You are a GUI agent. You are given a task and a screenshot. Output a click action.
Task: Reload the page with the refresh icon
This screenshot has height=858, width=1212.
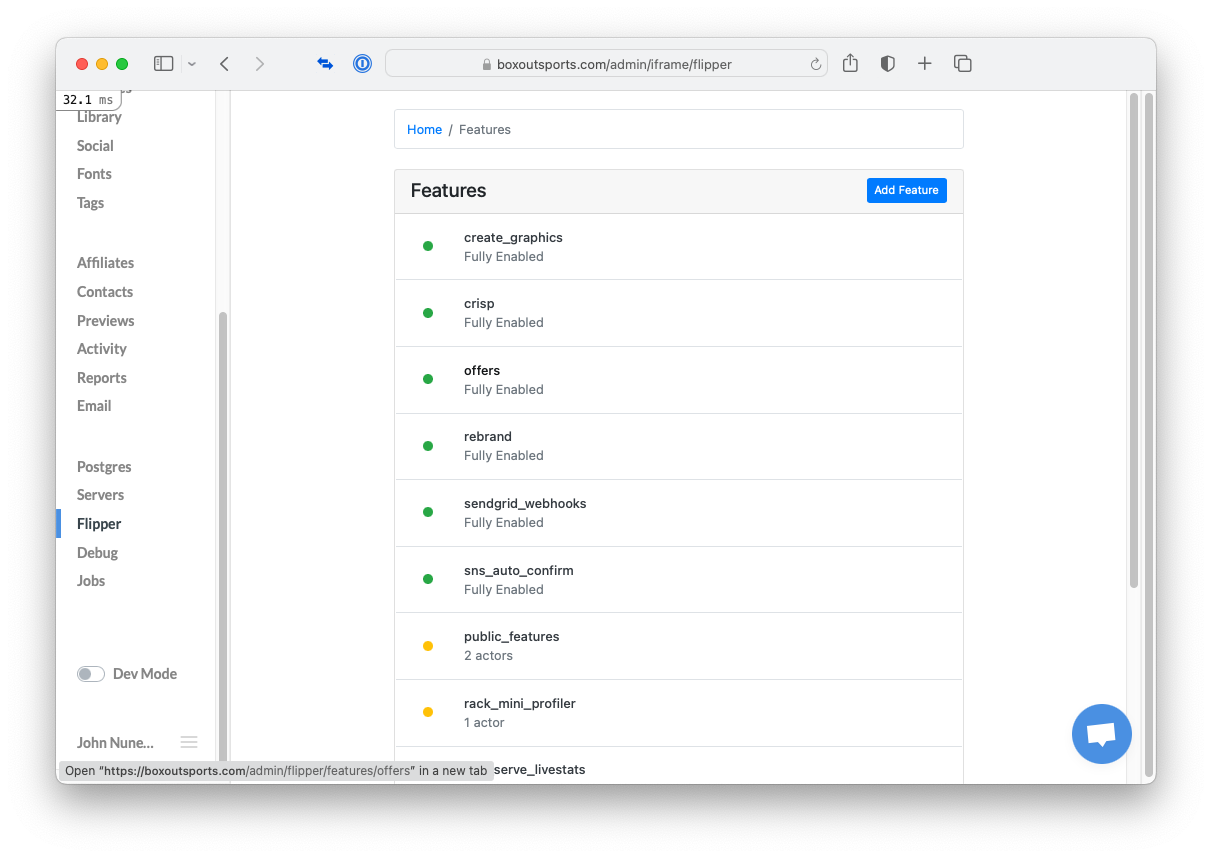tap(815, 64)
